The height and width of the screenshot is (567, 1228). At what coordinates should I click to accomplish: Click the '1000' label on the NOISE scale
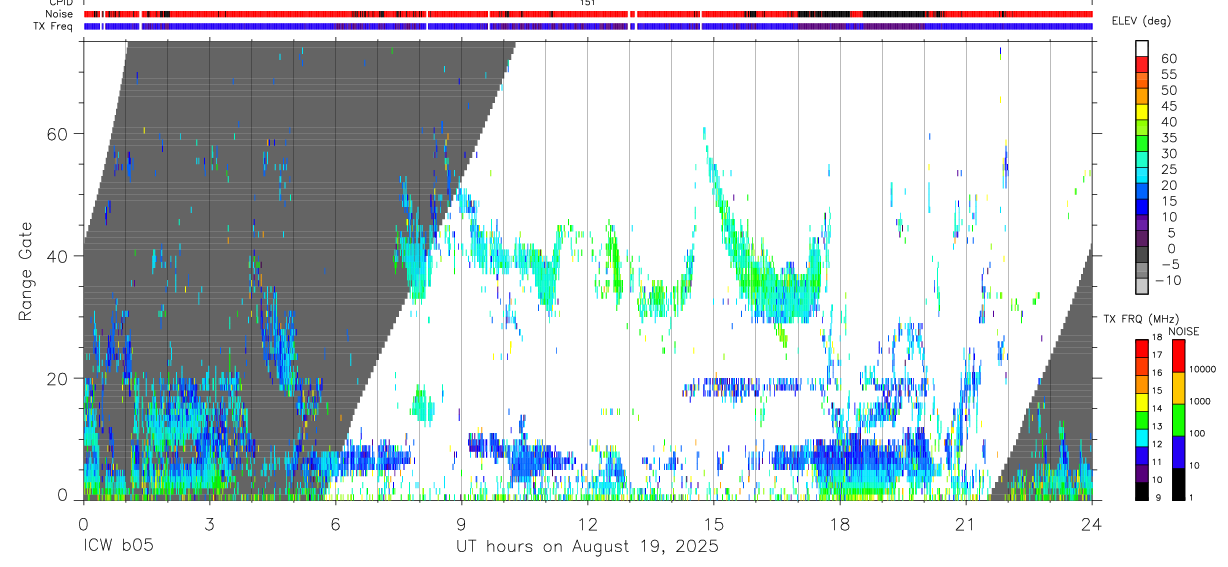(x=1200, y=401)
